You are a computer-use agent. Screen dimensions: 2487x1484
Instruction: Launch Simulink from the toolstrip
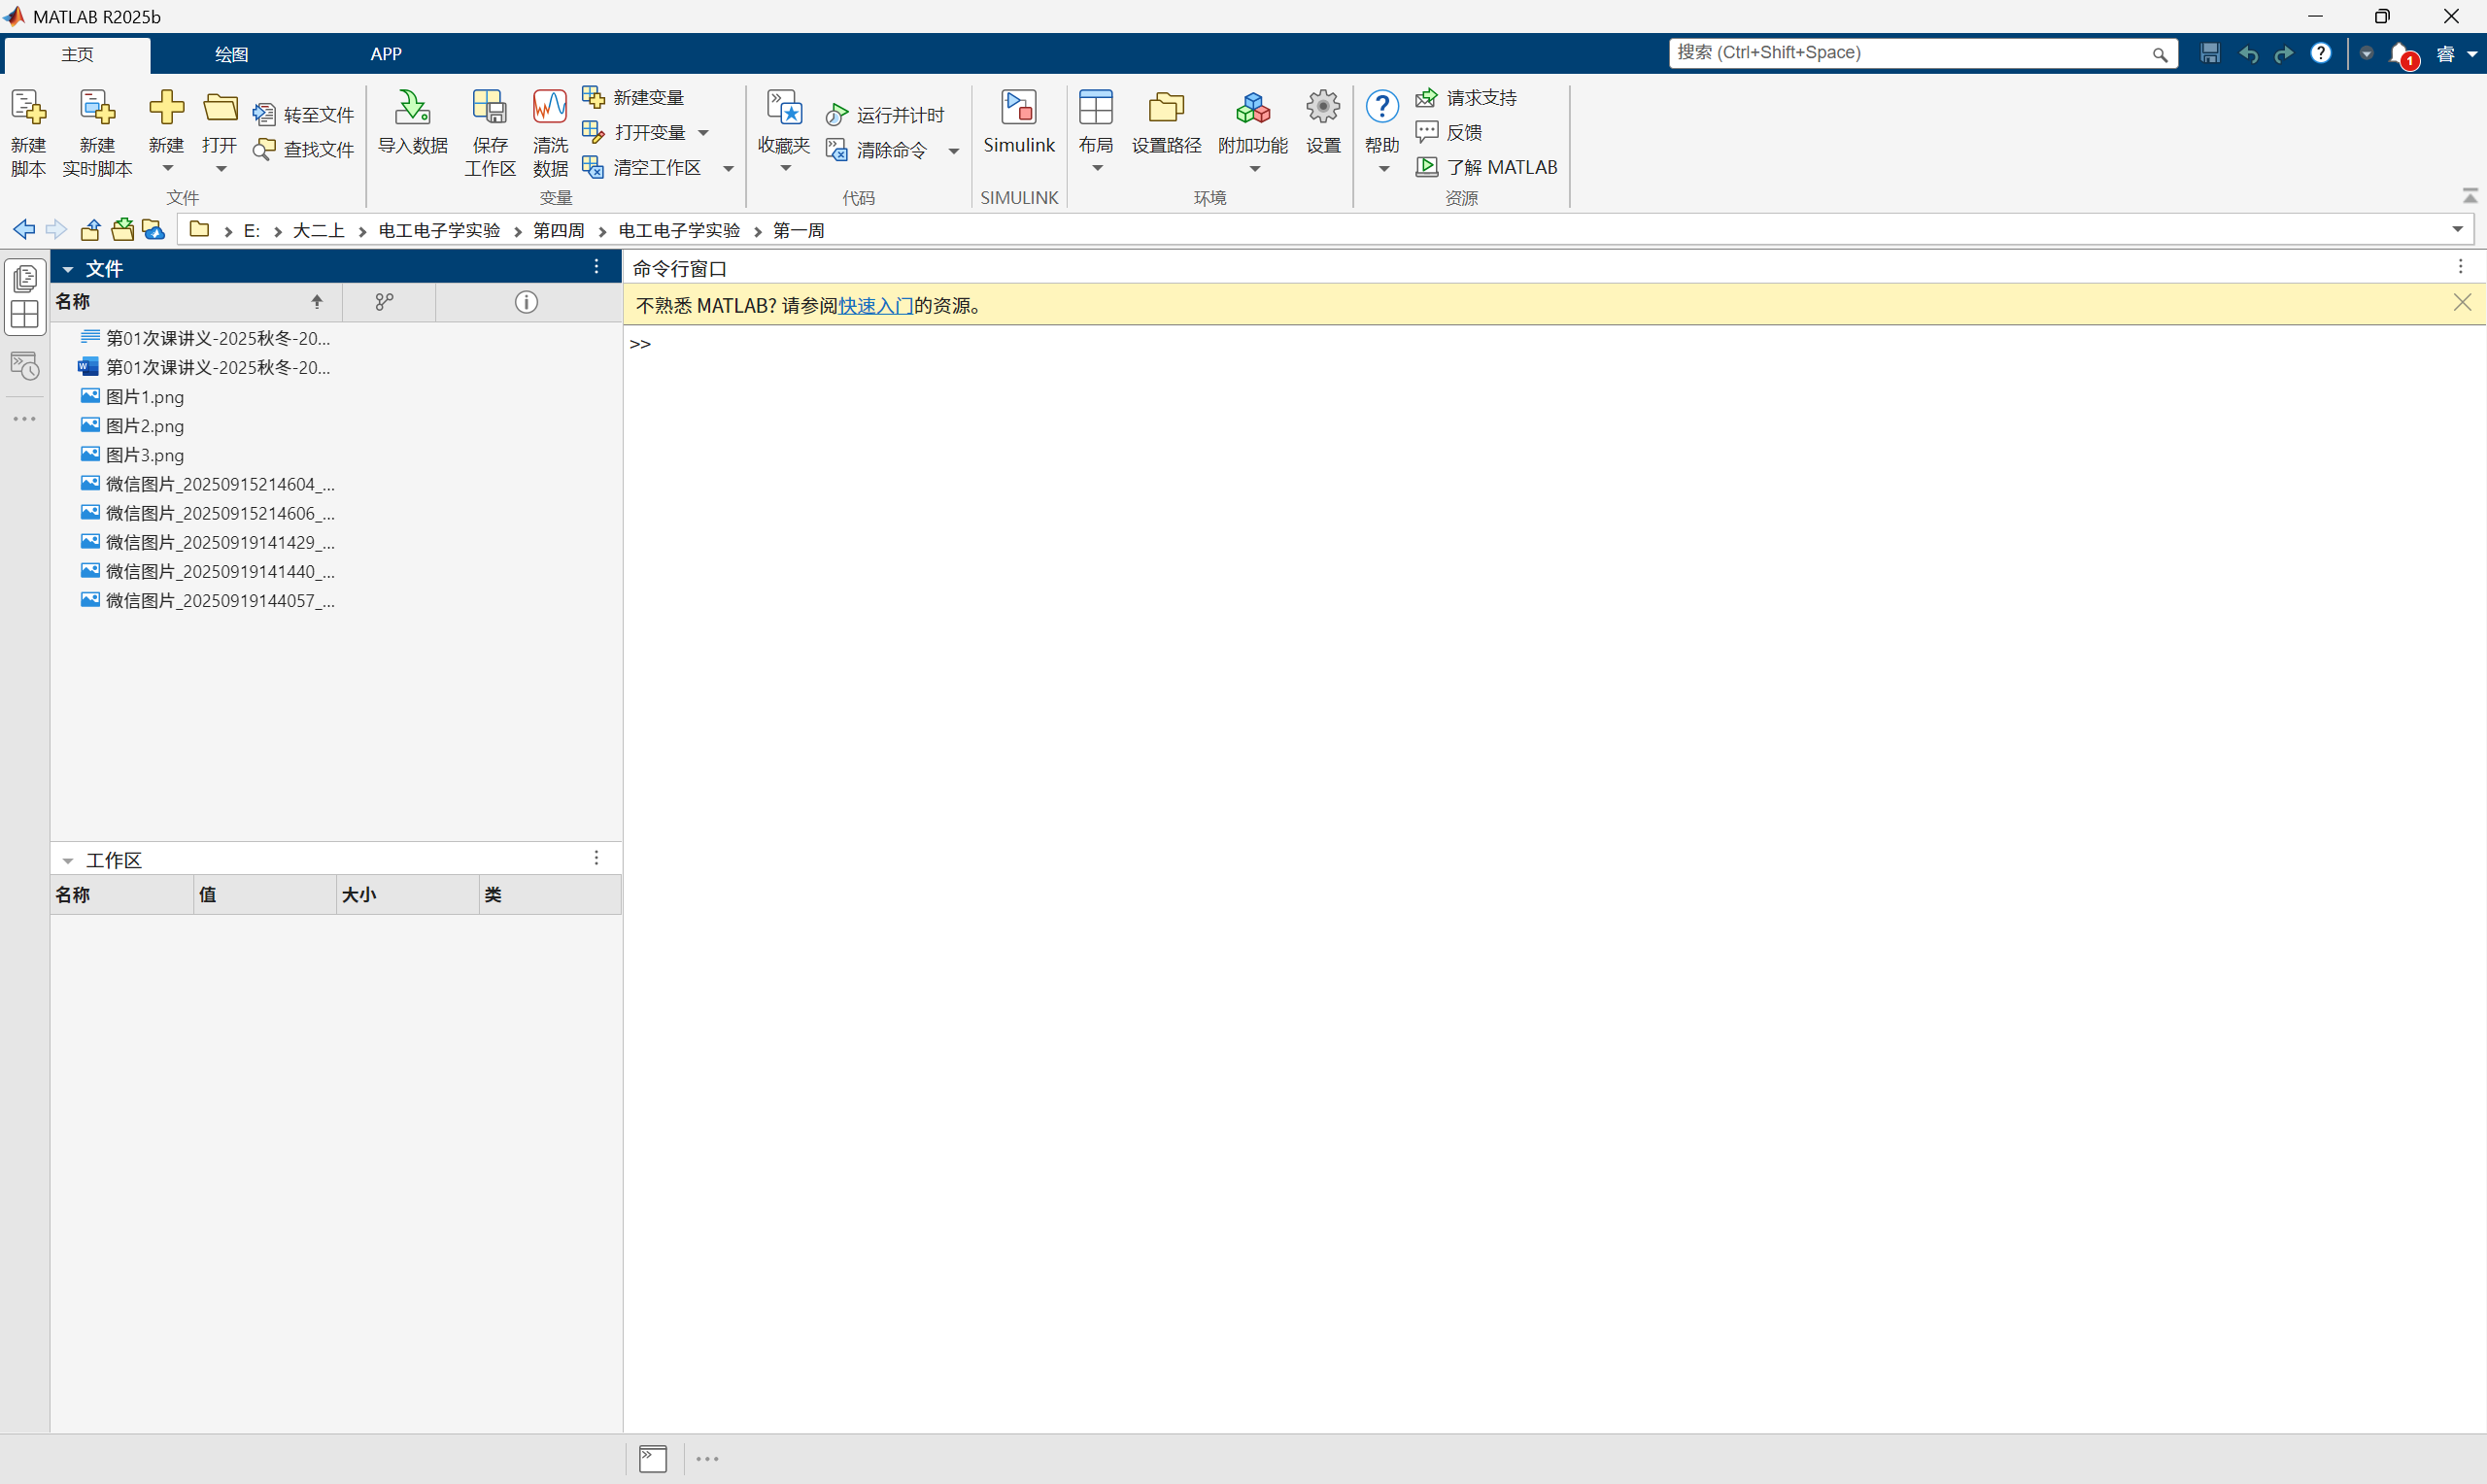click(x=1018, y=108)
